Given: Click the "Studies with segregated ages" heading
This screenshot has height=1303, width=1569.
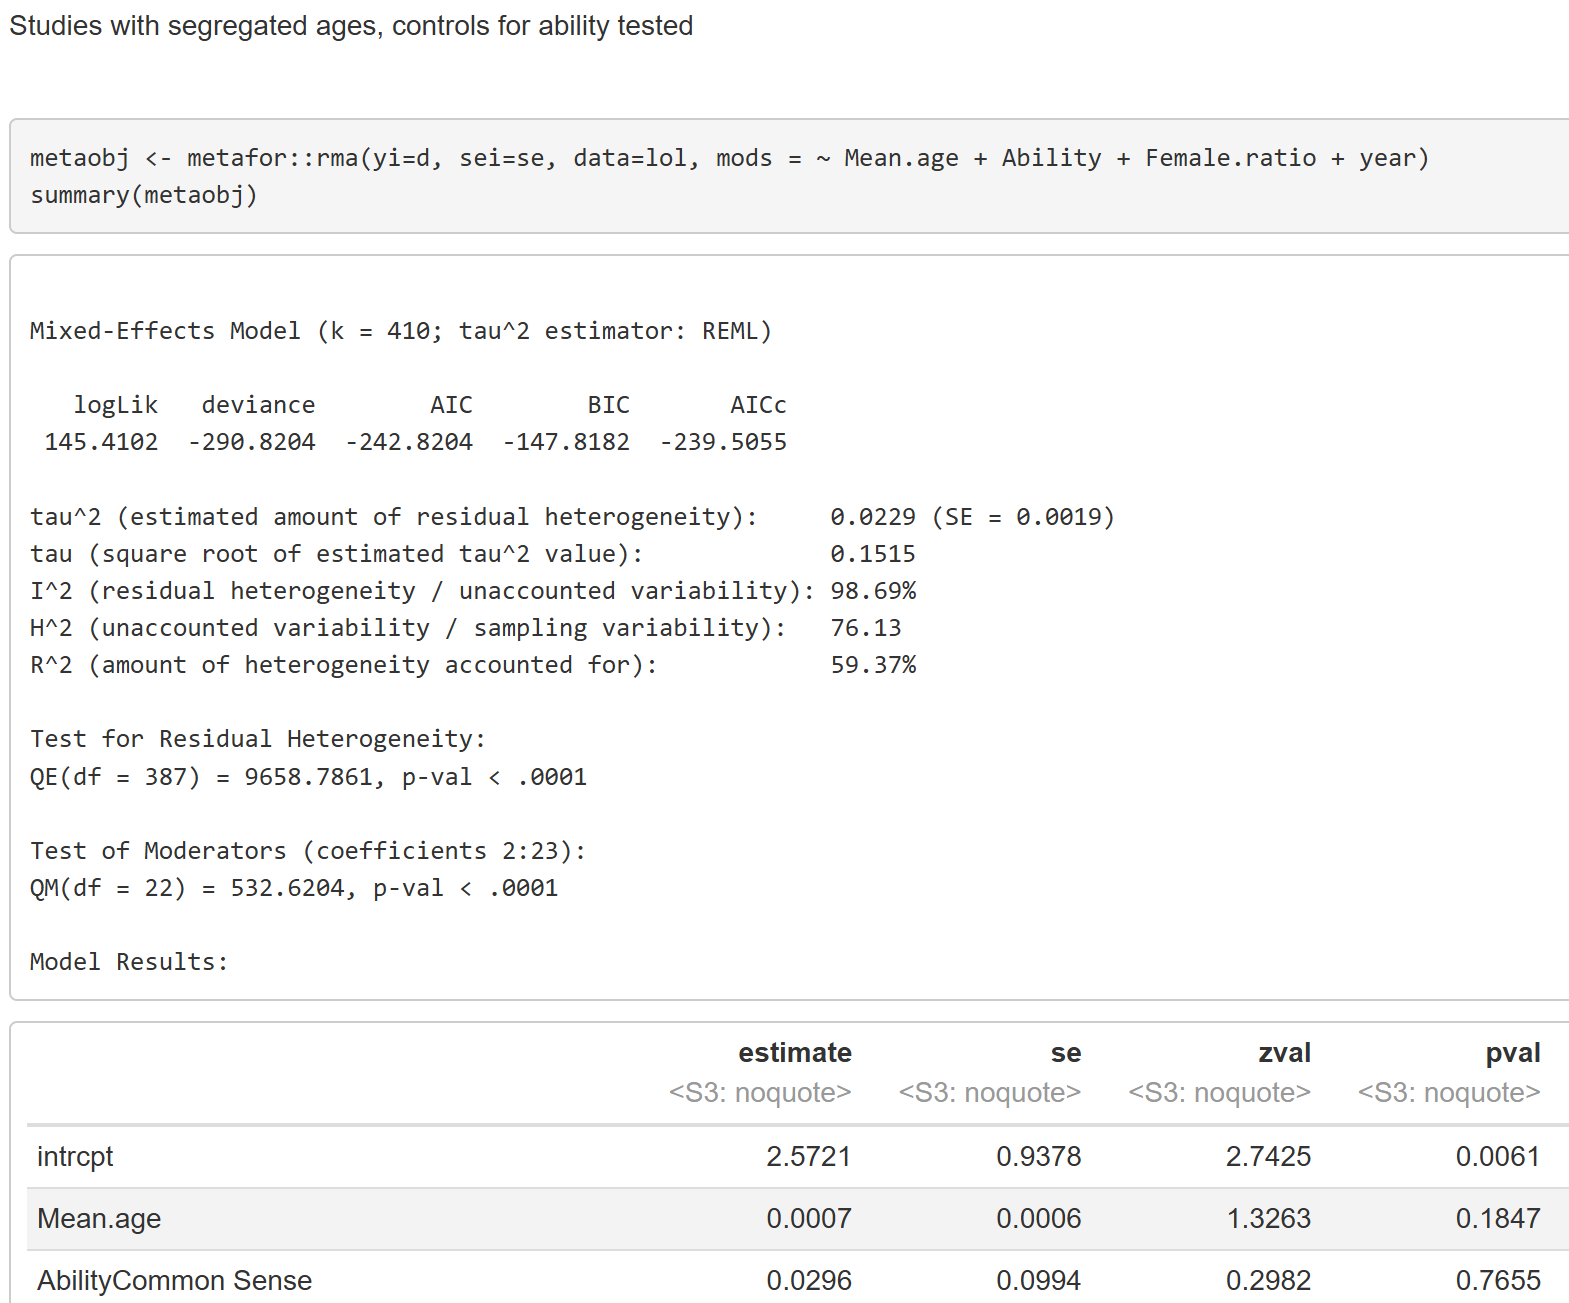Looking at the screenshot, I should point(351,26).
